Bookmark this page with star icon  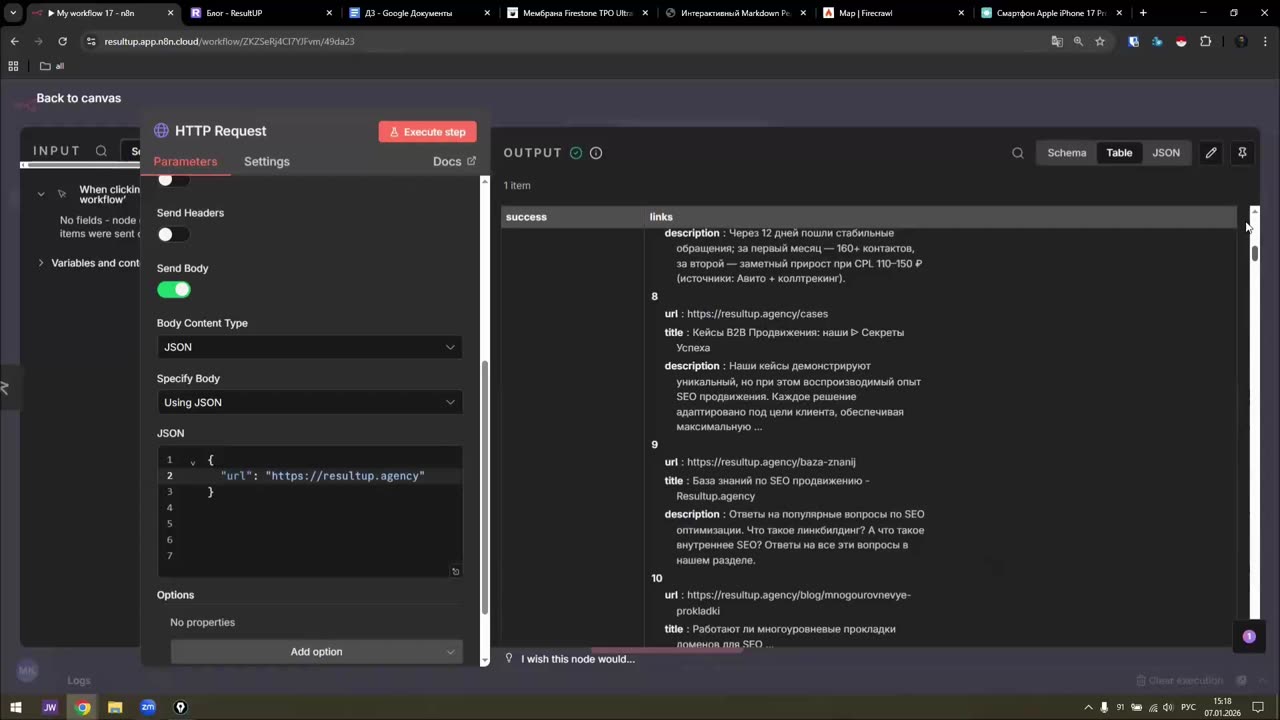click(x=1100, y=41)
